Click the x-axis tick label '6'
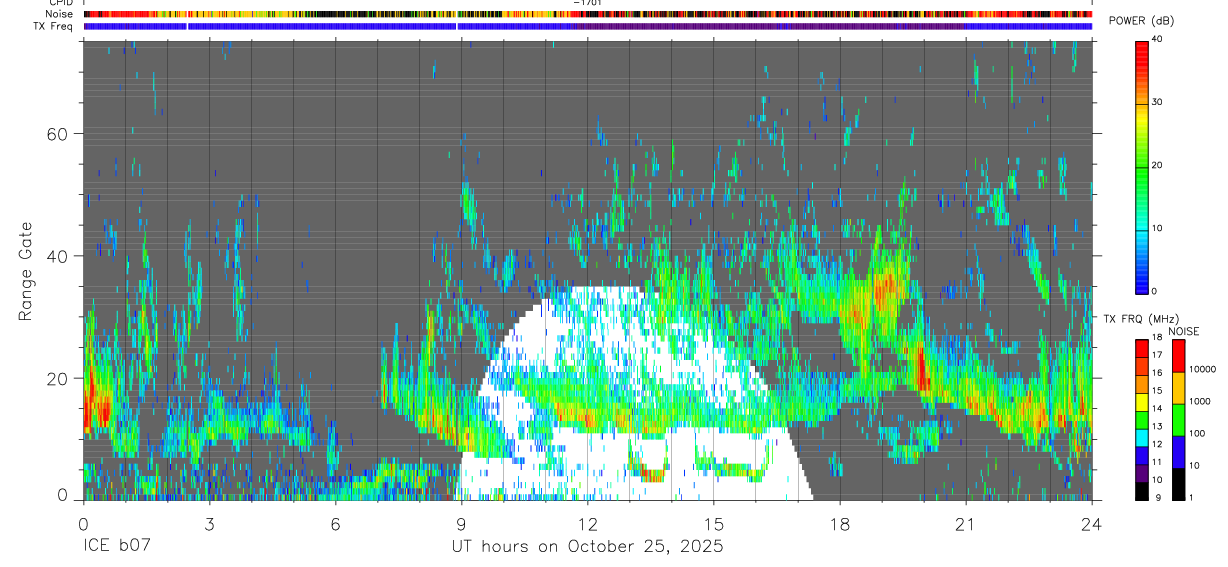This screenshot has width=1228, height=567. click(335, 524)
